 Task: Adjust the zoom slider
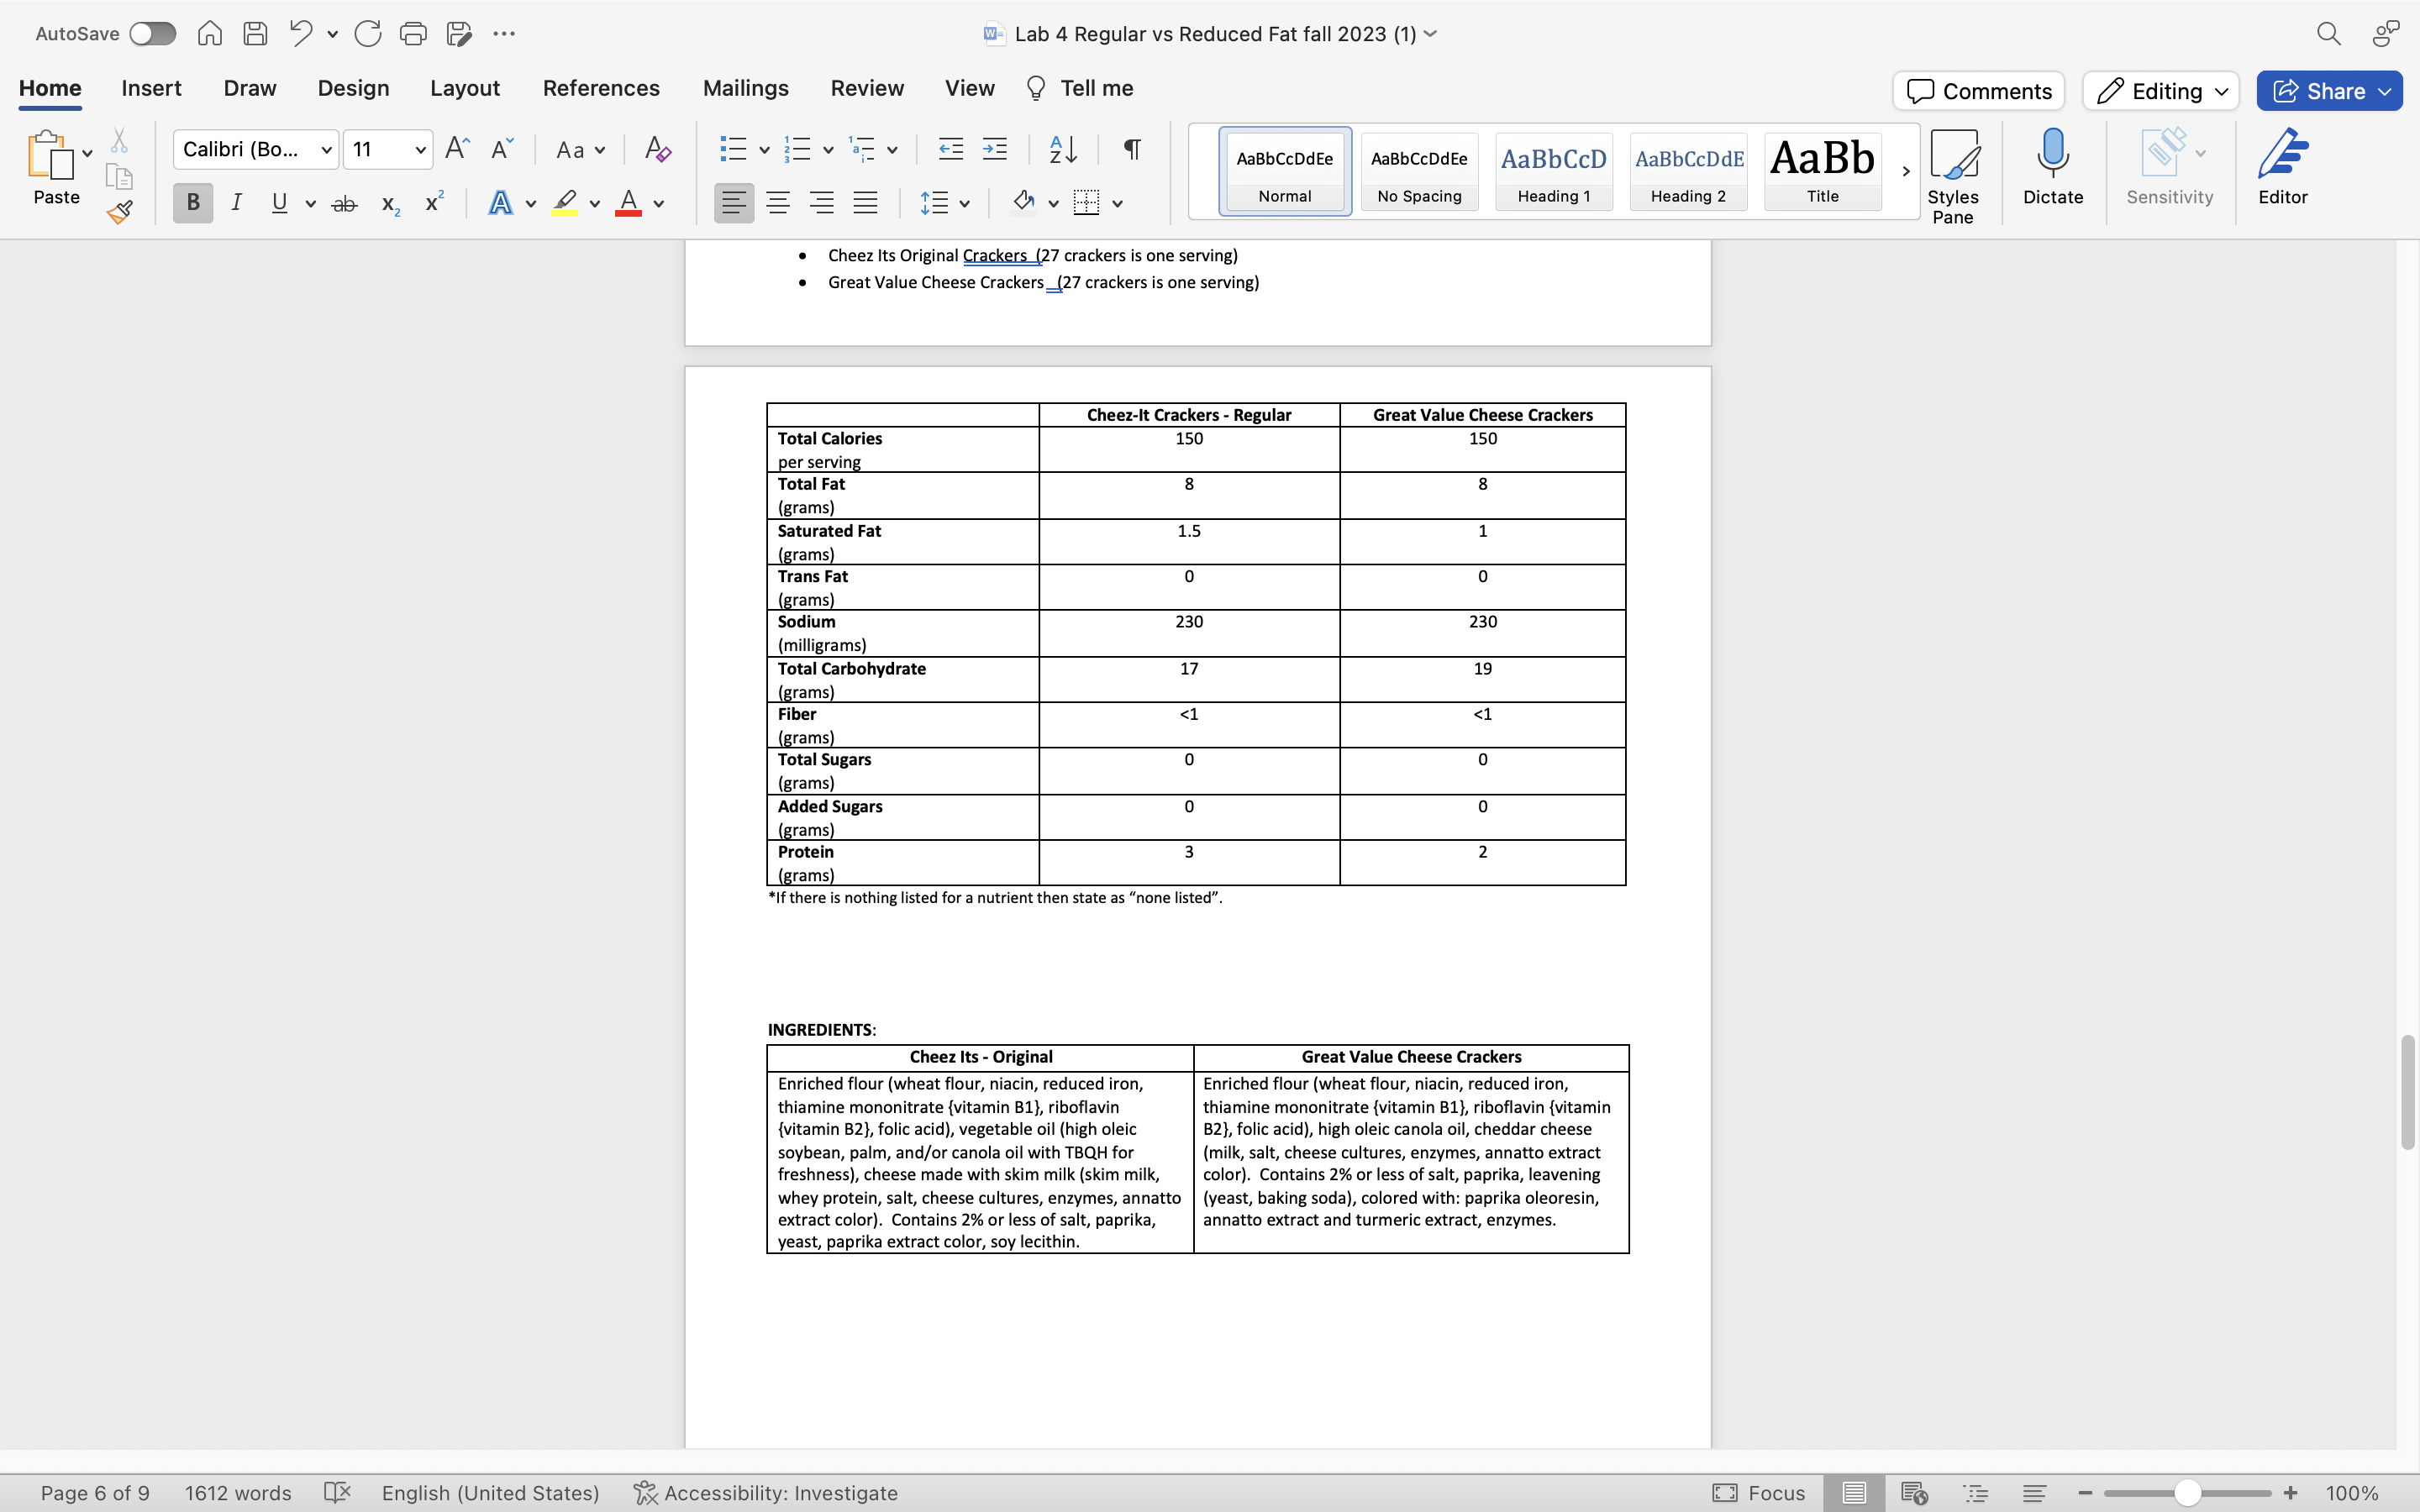(x=2186, y=1492)
